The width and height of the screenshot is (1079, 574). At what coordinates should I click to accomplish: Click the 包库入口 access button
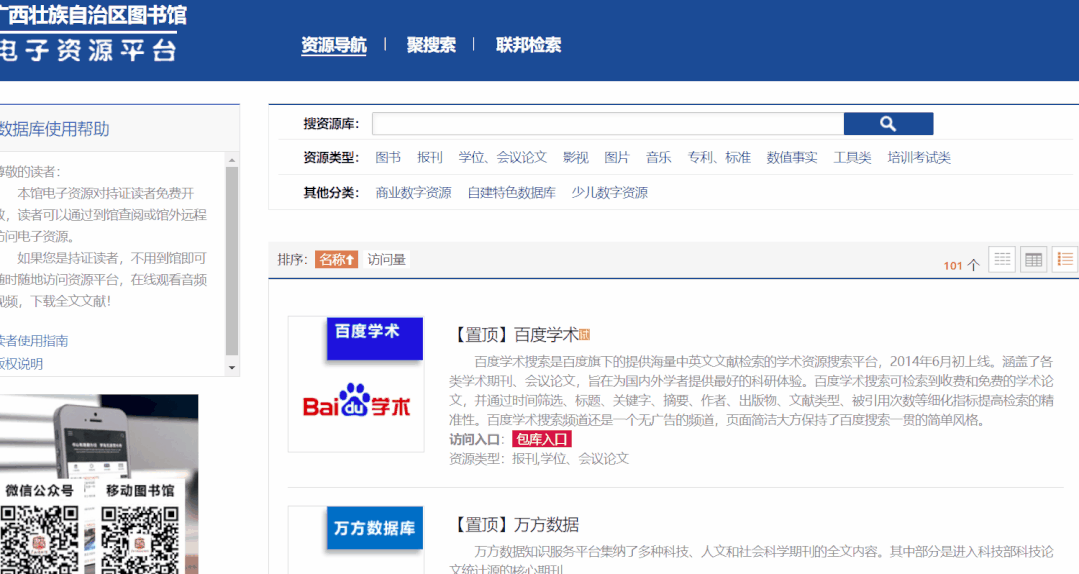point(542,439)
